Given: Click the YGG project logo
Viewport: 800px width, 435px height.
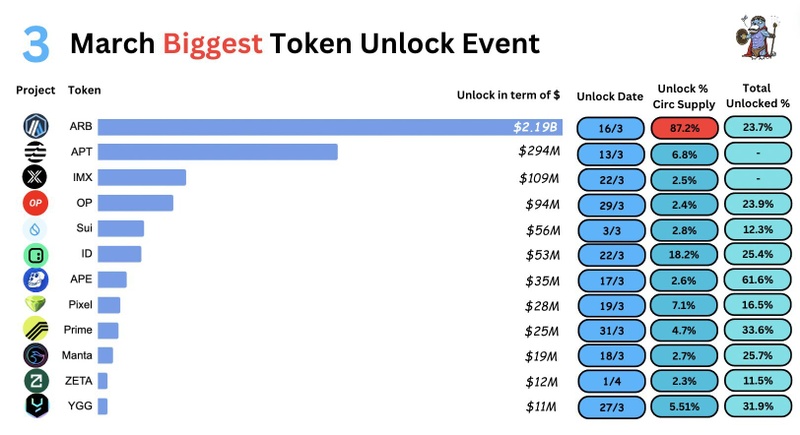Looking at the screenshot, I should point(35,405).
